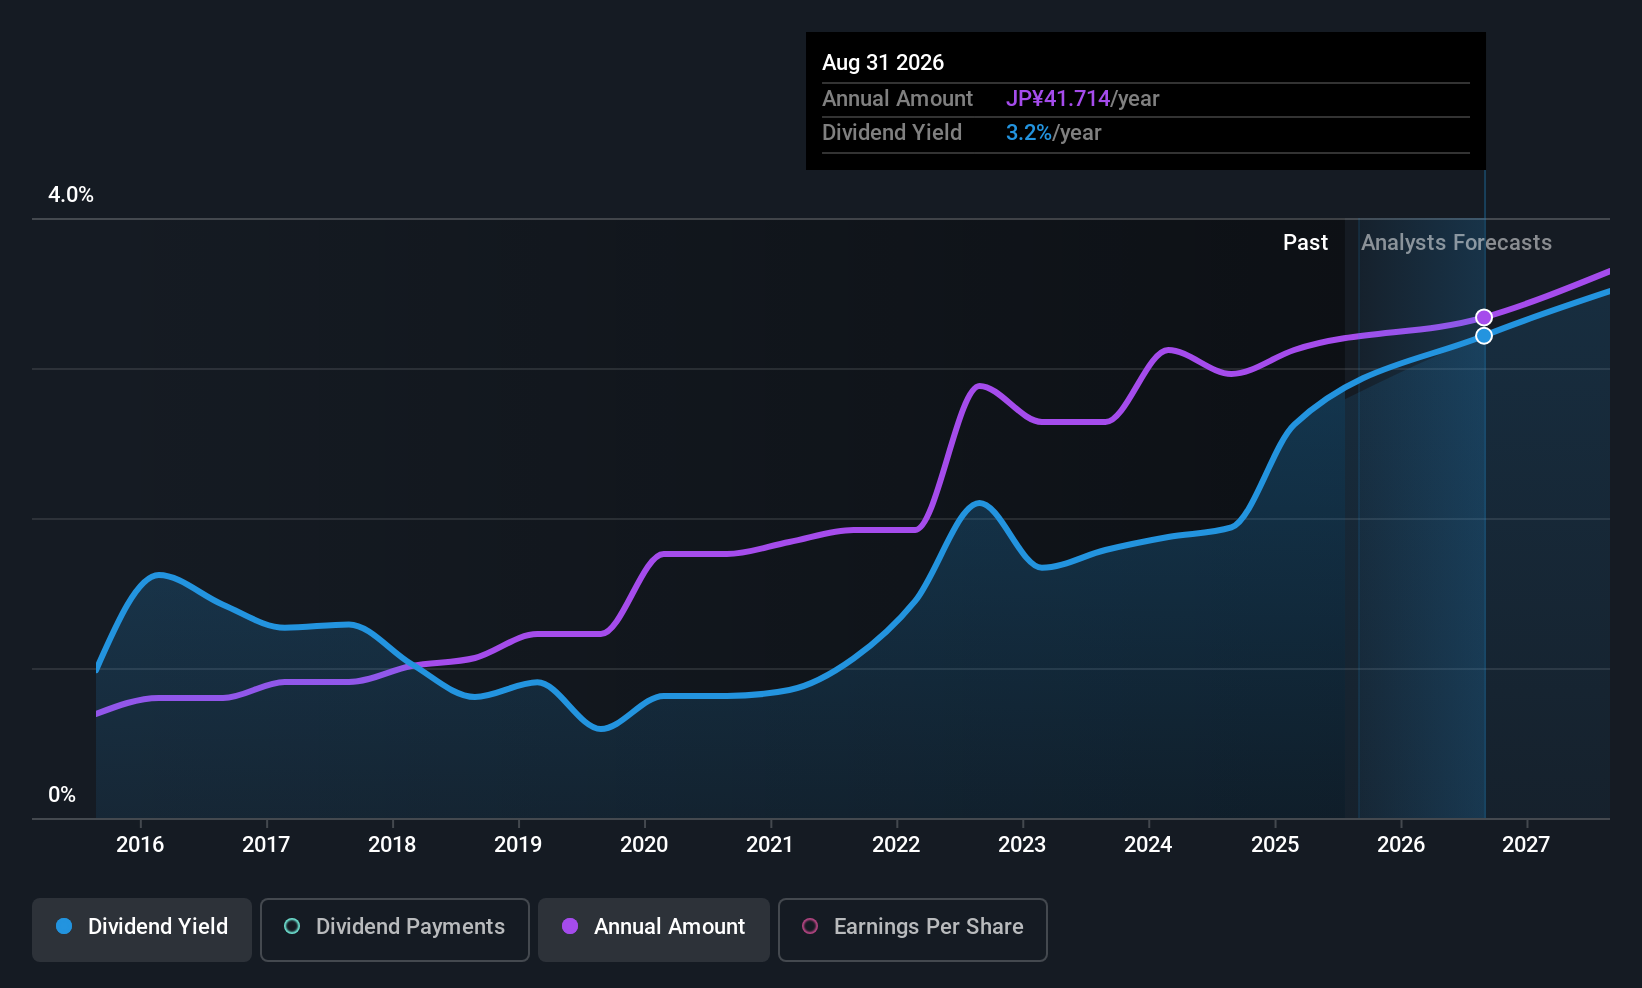Click the 2020 x-axis year label
The height and width of the screenshot is (988, 1642).
pos(644,845)
